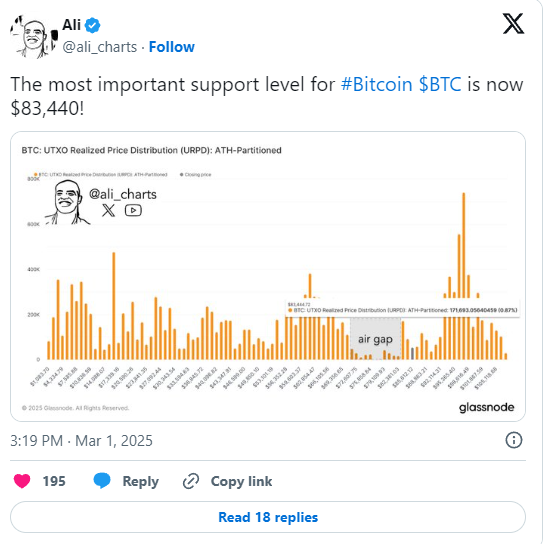This screenshot has width=543, height=544.
Task: Click the X icon in chart watermark
Action: pyautogui.click(x=109, y=210)
